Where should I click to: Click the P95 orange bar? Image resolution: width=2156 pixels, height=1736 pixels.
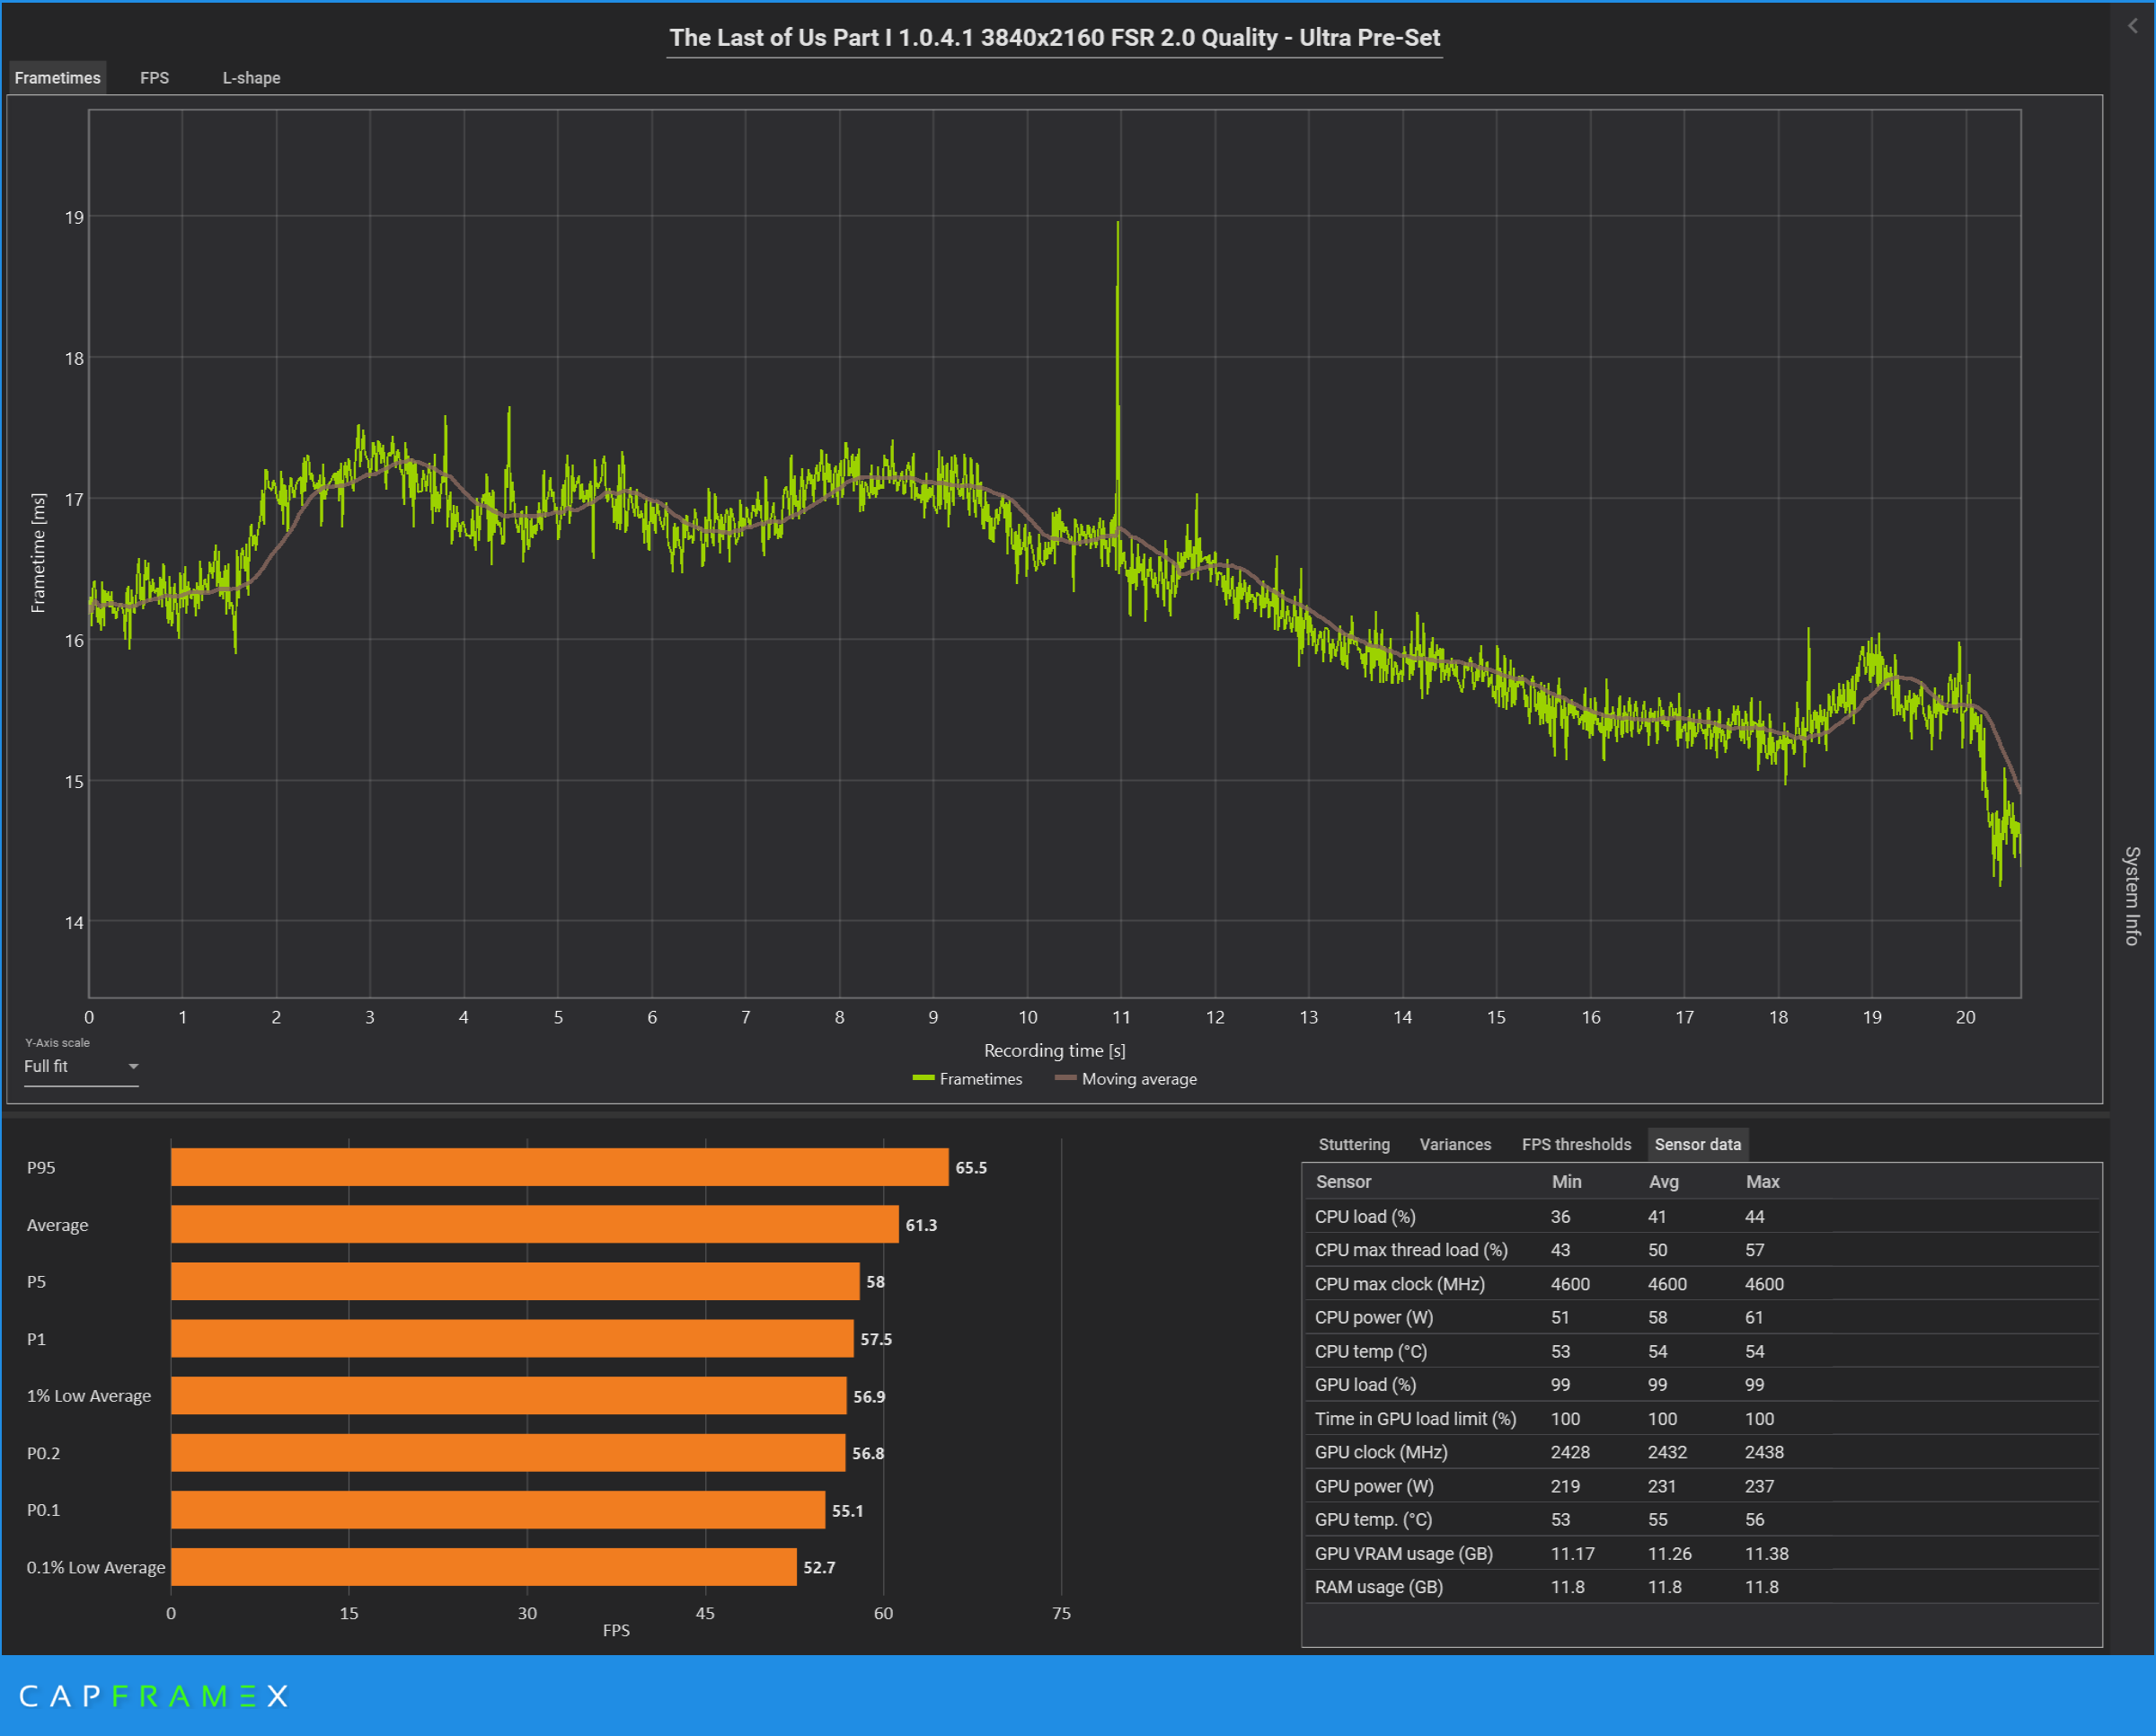[559, 1167]
